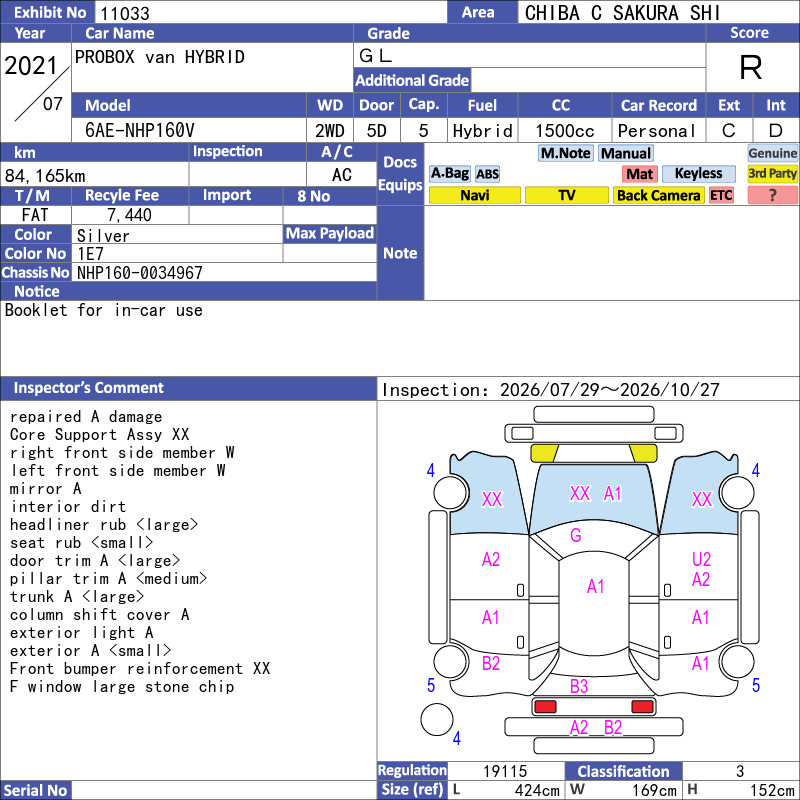This screenshot has width=800, height=800.
Task: Click the Keyless equipment badge
Action: pos(698,174)
